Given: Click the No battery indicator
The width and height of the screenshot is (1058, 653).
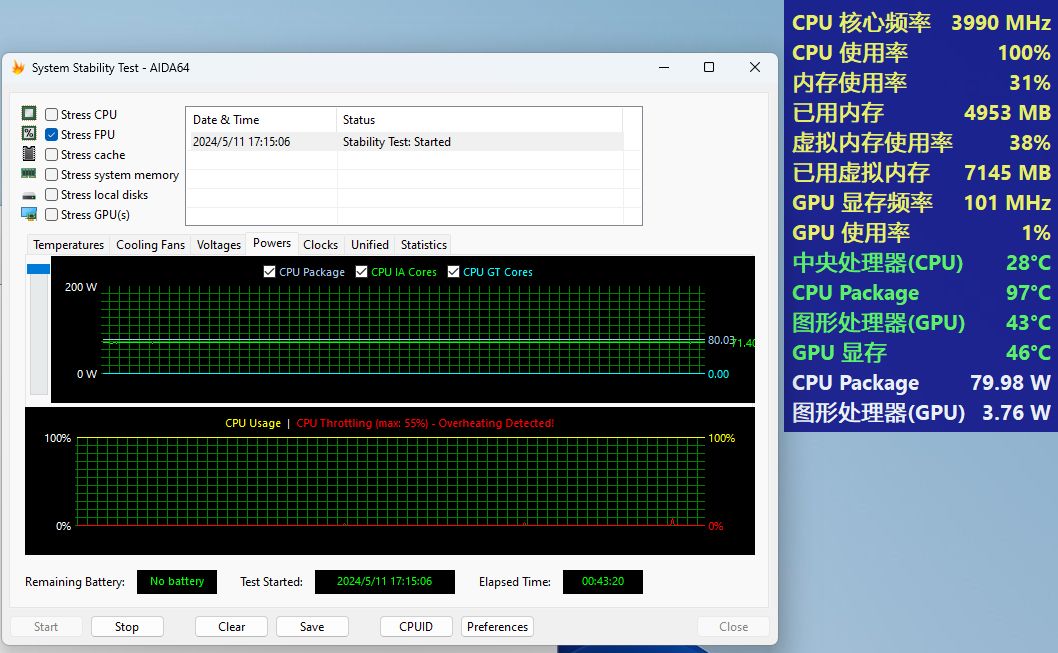Looking at the screenshot, I should 177,581.
